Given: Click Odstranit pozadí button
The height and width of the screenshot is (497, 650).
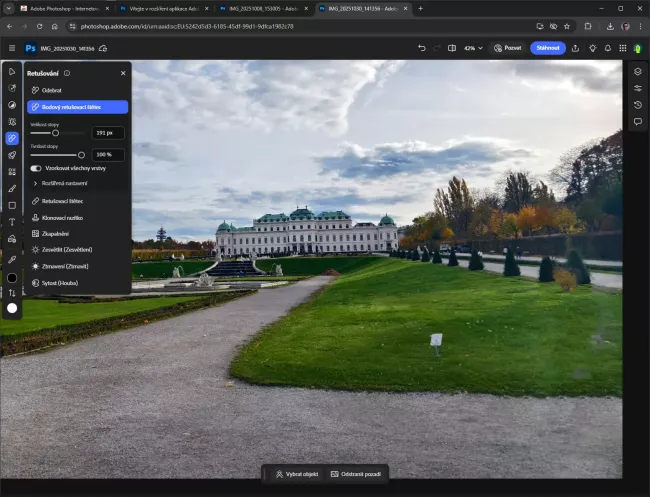Looking at the screenshot, I should (x=356, y=474).
